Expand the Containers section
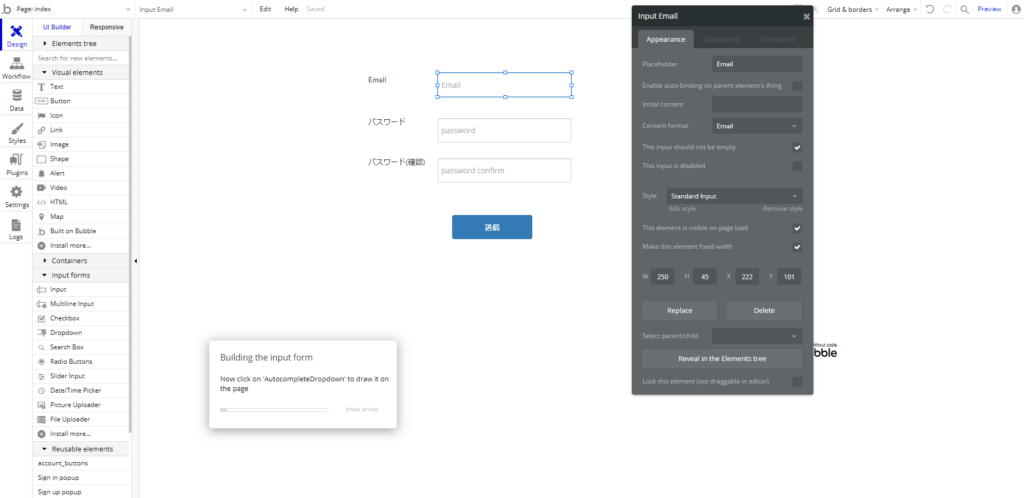1024x498 pixels. tap(81, 260)
